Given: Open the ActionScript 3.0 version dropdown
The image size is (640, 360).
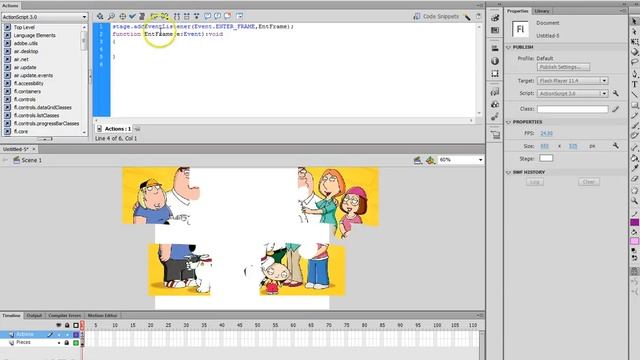Looking at the screenshot, I should point(44,17).
